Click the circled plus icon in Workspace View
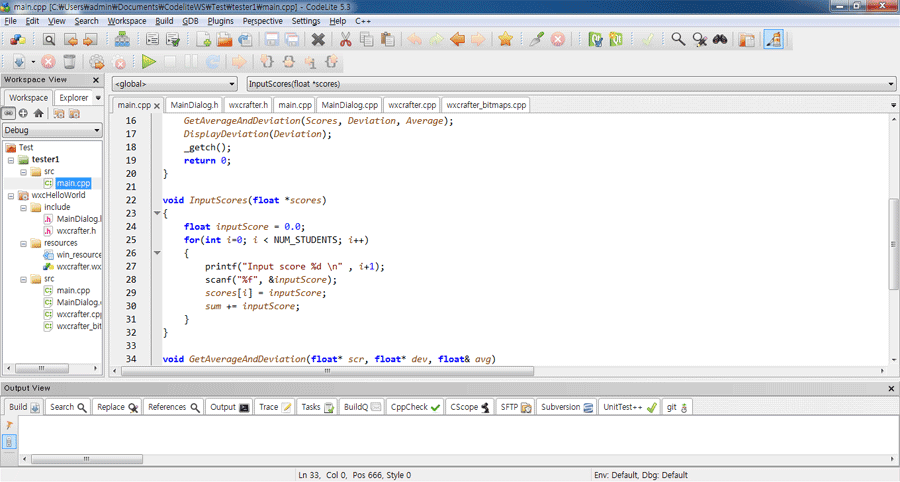This screenshot has height=482, width=900. (23, 113)
